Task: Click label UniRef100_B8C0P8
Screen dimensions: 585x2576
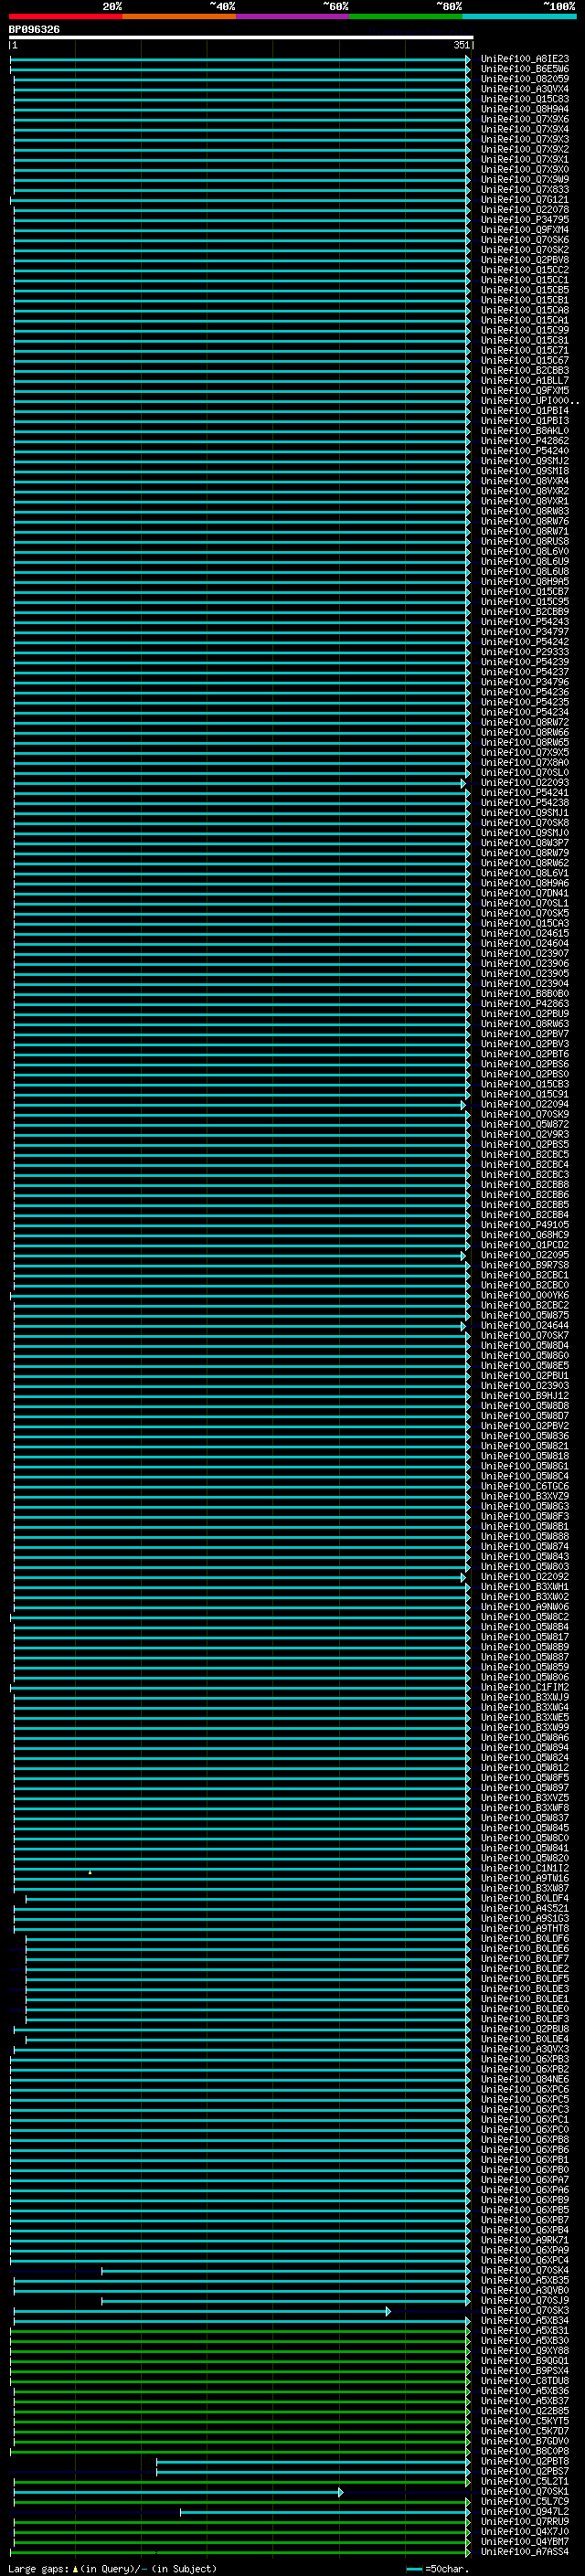Action: (x=525, y=2450)
